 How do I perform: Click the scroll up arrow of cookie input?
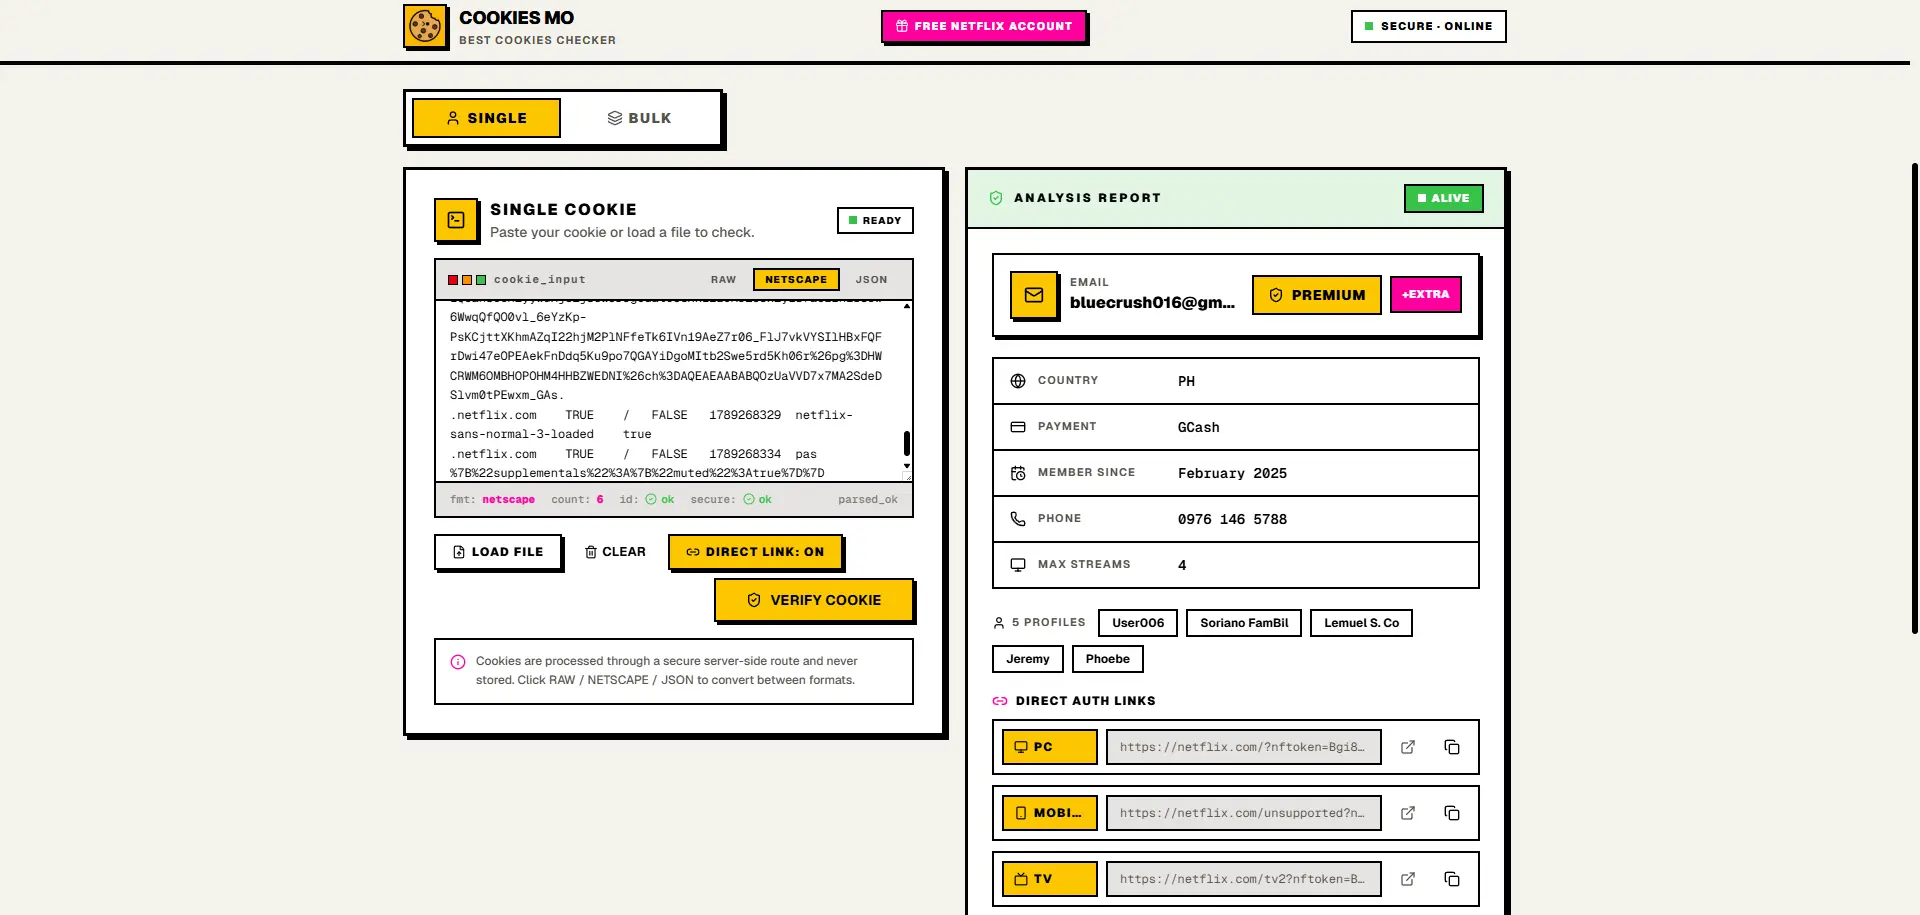click(907, 306)
